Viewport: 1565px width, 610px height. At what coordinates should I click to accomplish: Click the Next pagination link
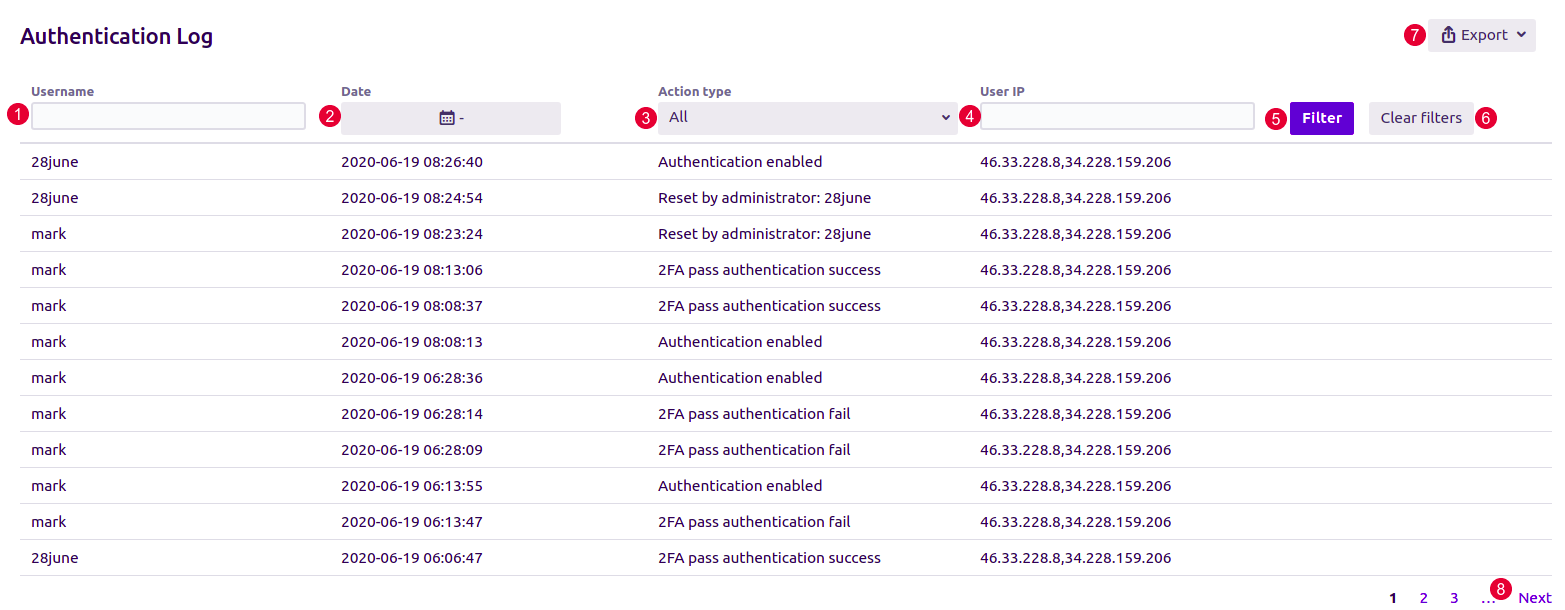point(1534,598)
